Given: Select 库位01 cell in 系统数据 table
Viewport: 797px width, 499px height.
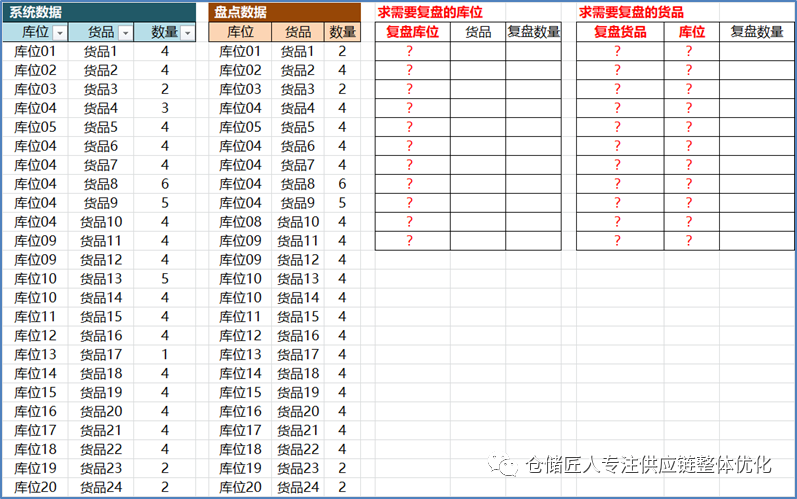Looking at the screenshot, I should point(35,51).
